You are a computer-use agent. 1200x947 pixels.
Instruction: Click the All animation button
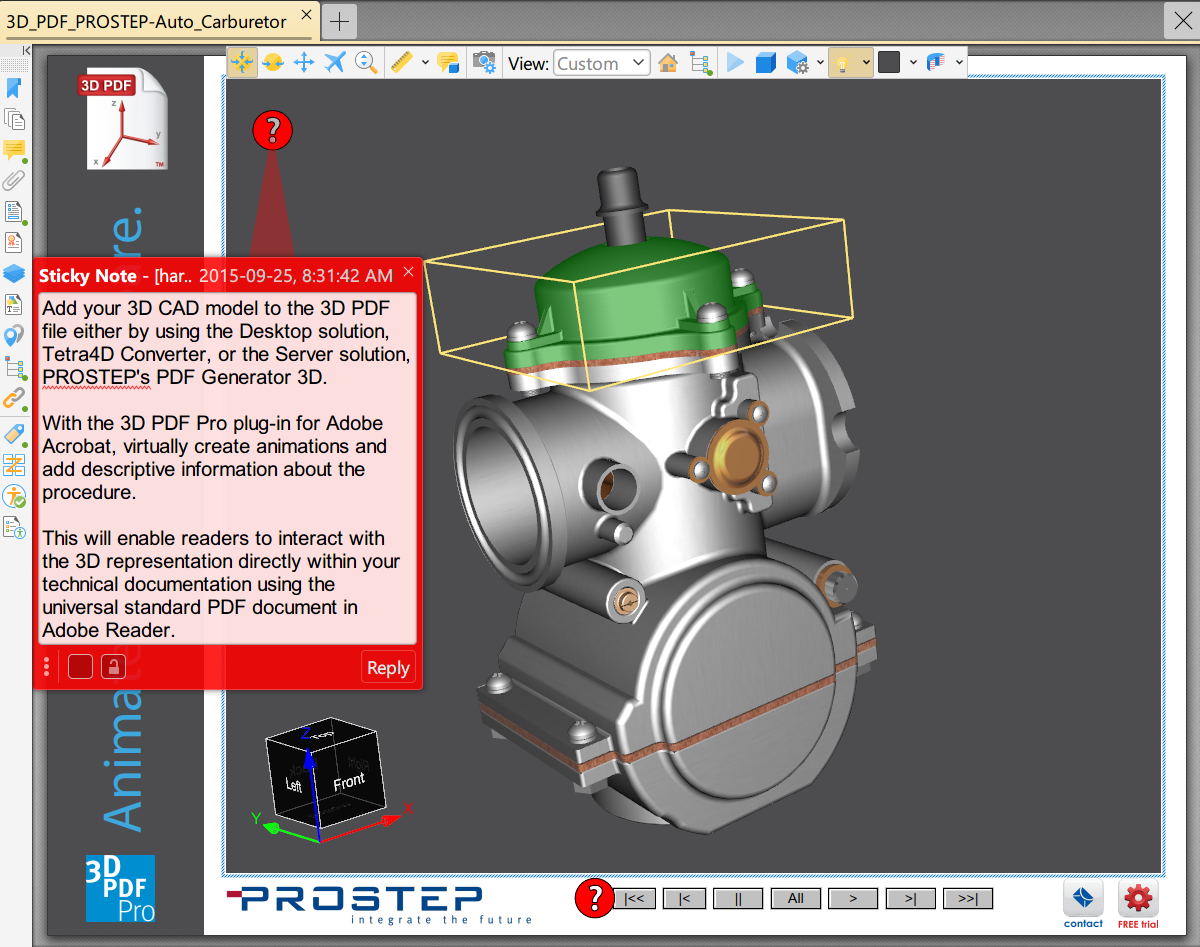click(x=796, y=898)
